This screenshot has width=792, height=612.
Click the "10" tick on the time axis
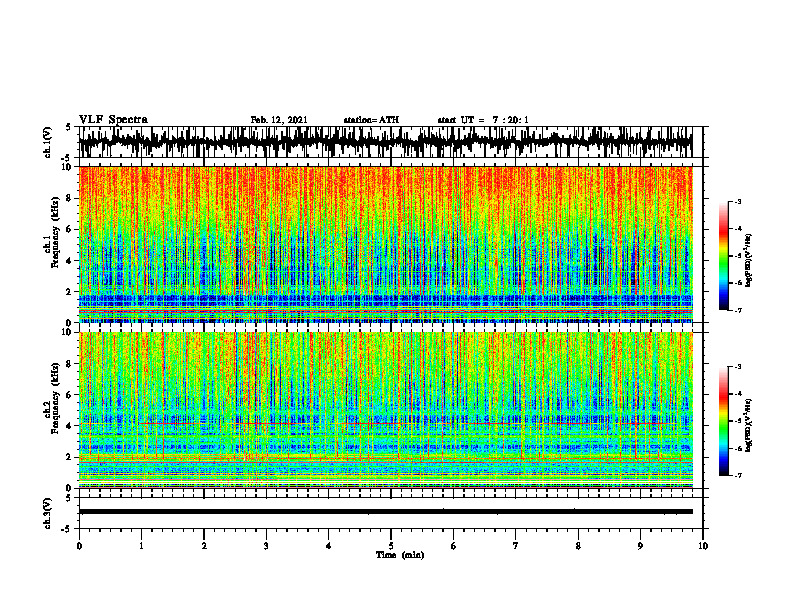click(x=703, y=546)
